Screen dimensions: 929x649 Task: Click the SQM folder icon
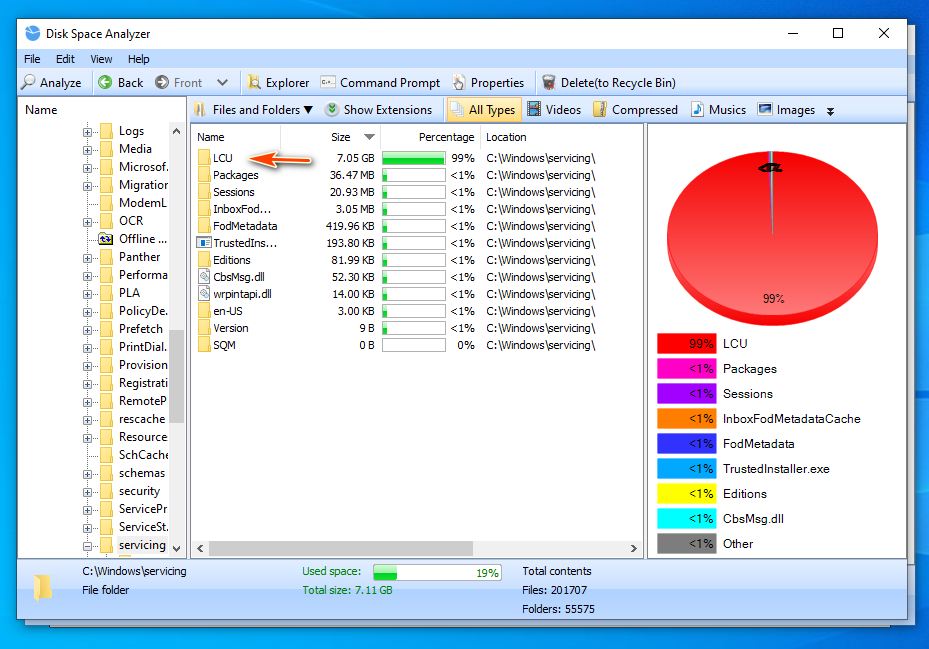pos(204,345)
